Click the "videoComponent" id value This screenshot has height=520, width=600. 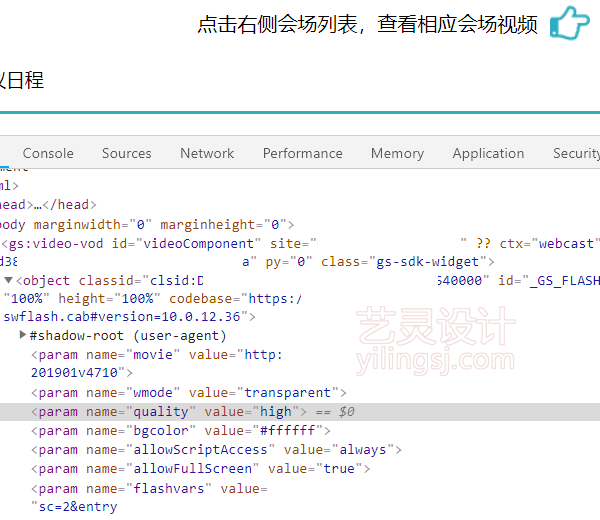(x=198, y=243)
